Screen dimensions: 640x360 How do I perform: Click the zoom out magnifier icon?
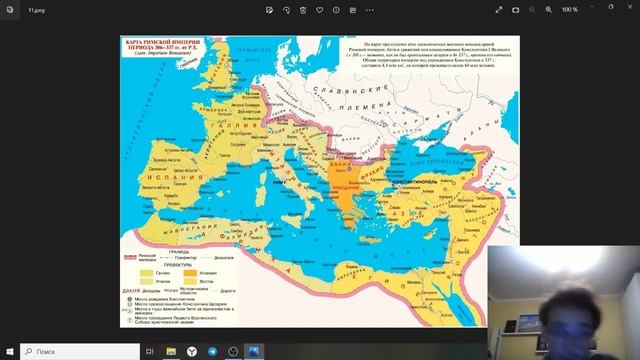pos(532,10)
